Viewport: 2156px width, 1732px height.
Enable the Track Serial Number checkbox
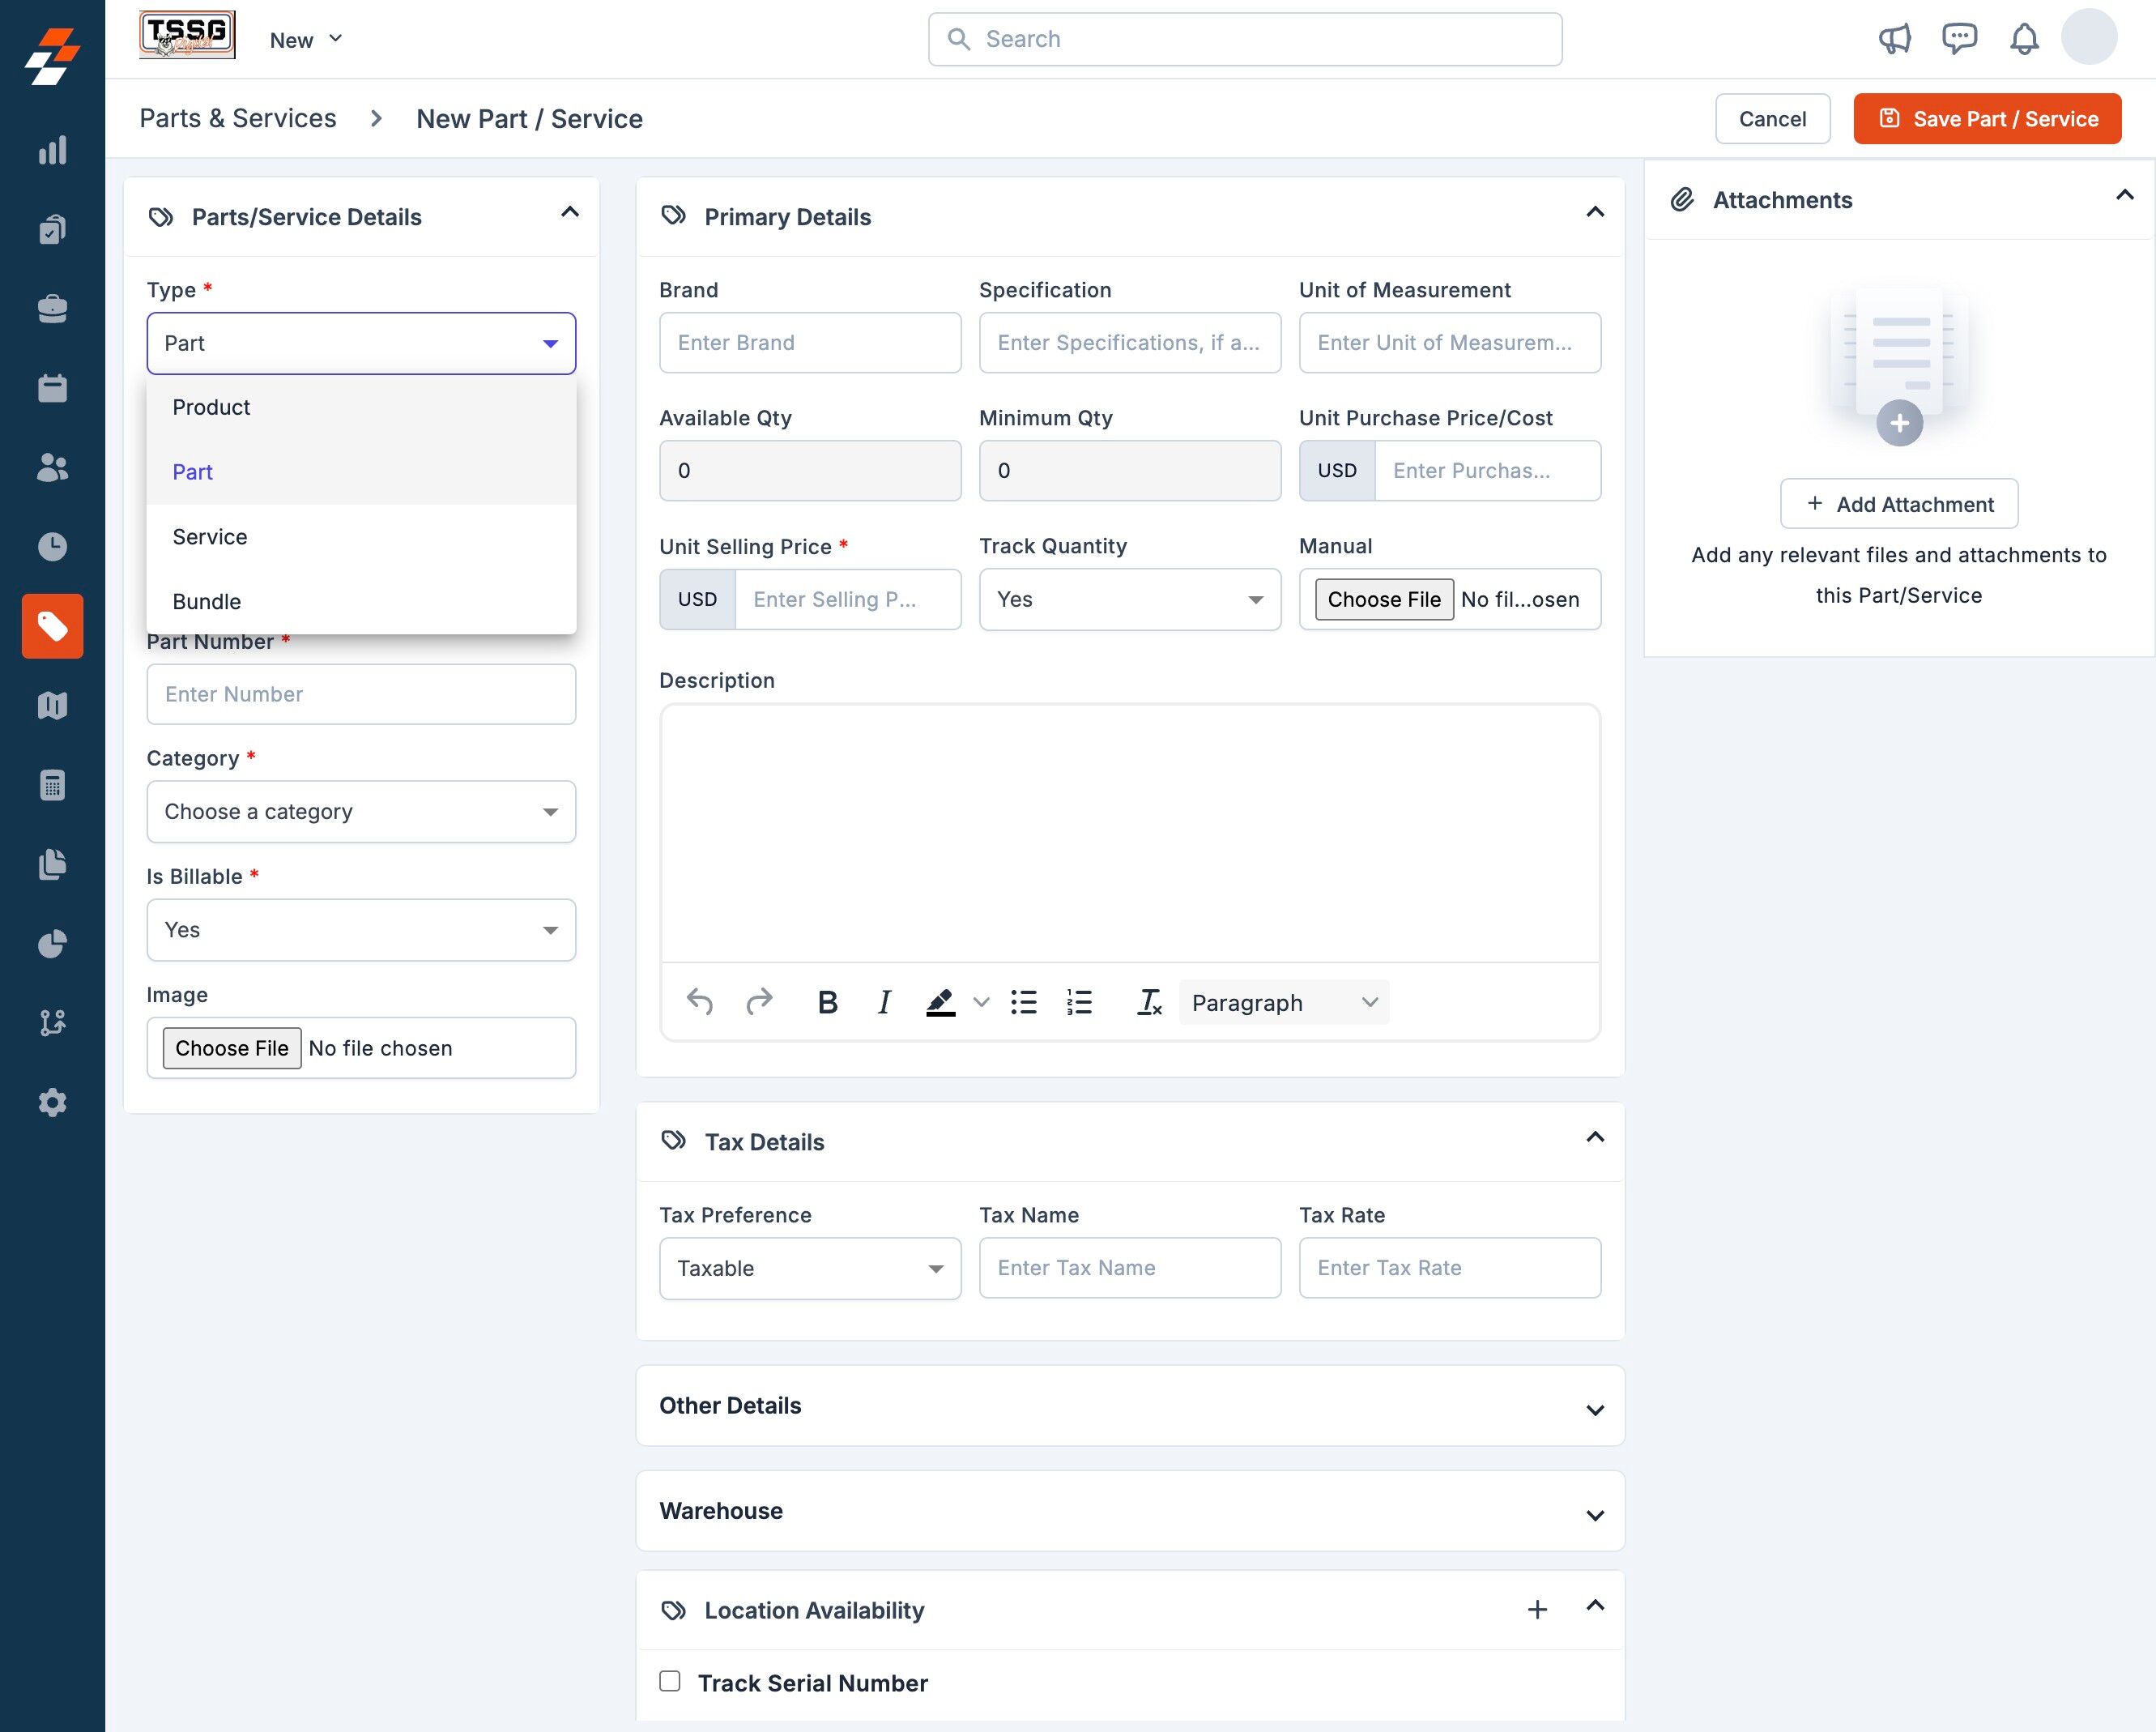pos(670,1681)
